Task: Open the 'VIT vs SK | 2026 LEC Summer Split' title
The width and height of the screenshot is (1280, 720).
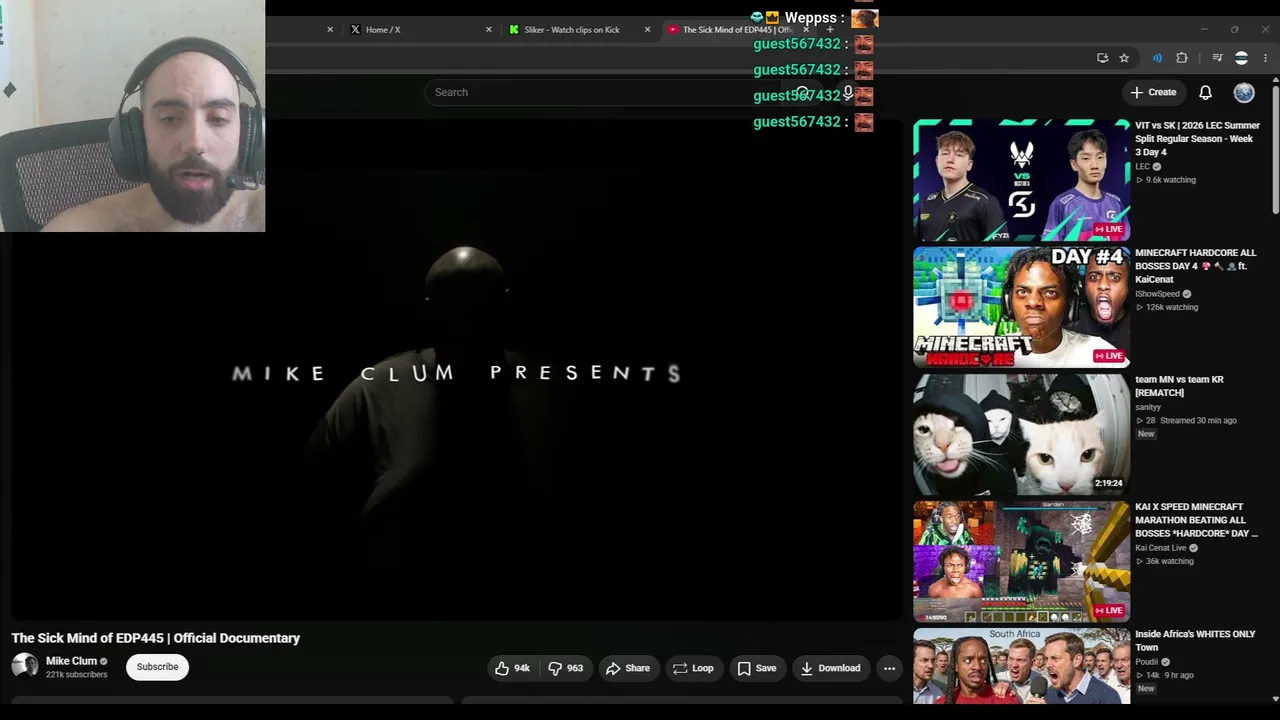Action: (x=1197, y=139)
